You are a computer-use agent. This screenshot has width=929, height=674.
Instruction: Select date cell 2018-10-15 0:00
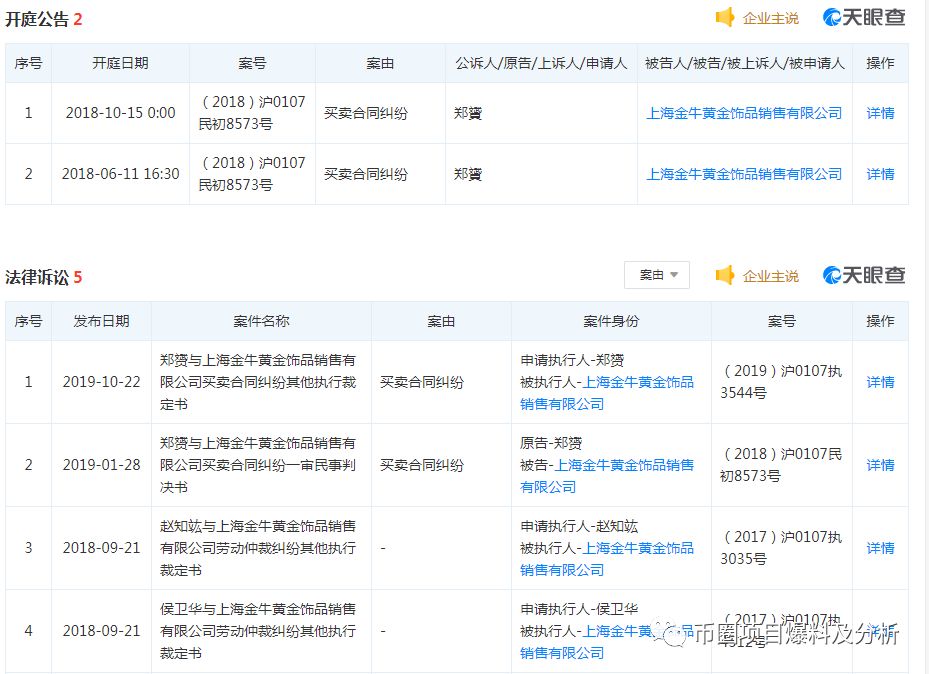coord(120,113)
